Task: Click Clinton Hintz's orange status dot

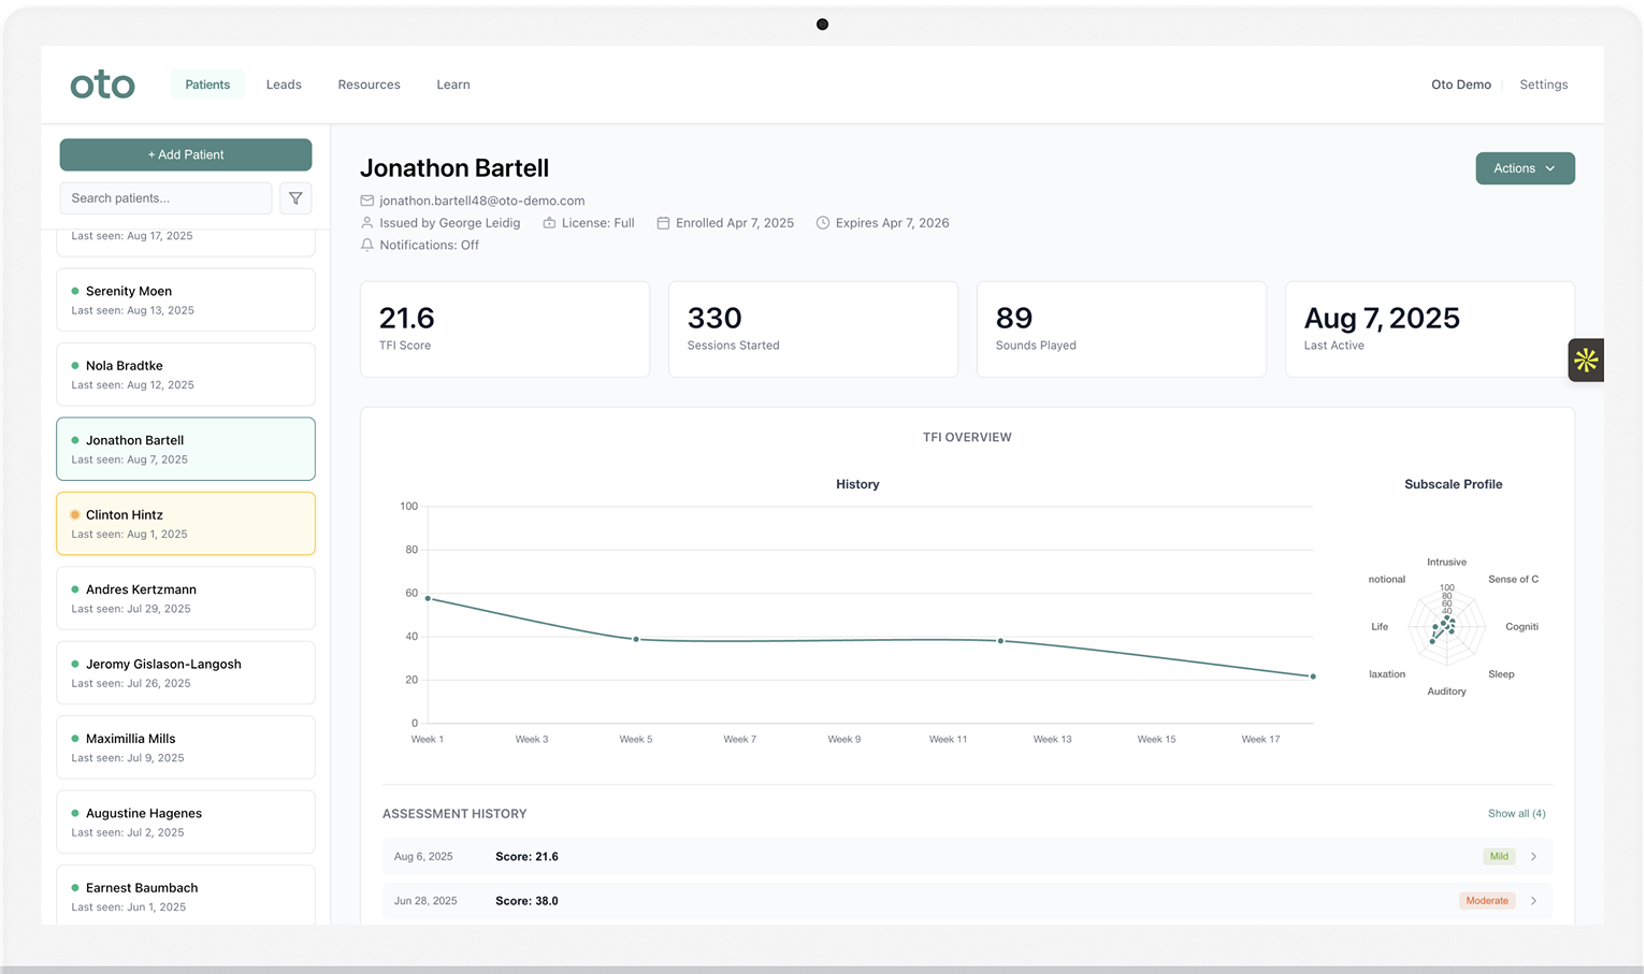Action: (x=75, y=515)
